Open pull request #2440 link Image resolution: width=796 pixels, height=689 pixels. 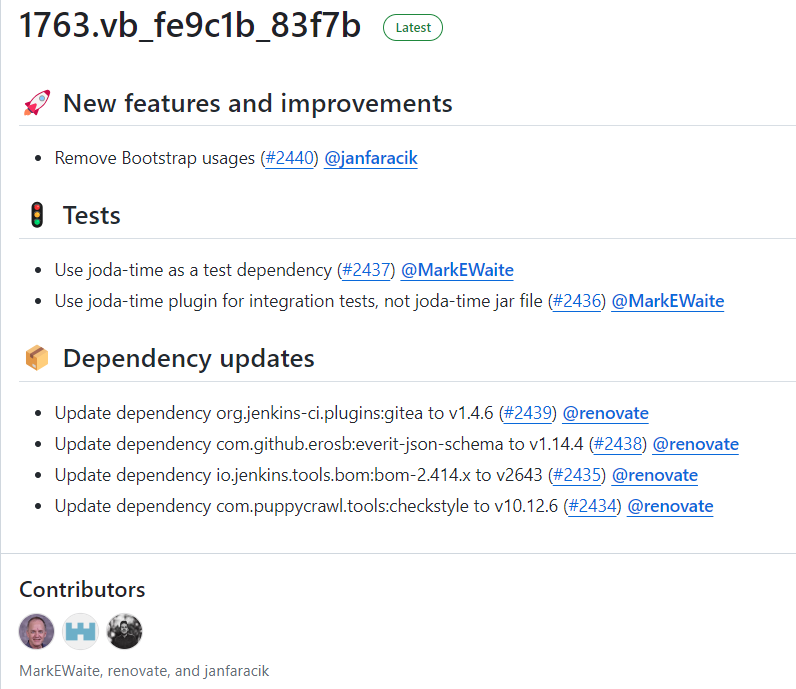[290, 158]
